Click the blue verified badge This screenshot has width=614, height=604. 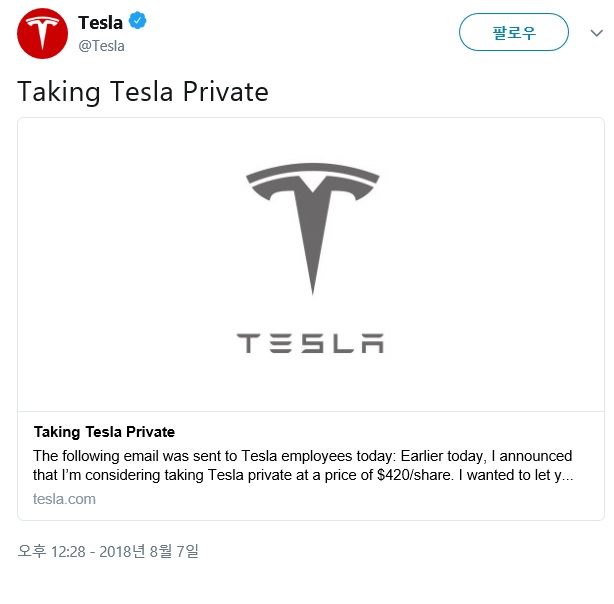click(137, 21)
